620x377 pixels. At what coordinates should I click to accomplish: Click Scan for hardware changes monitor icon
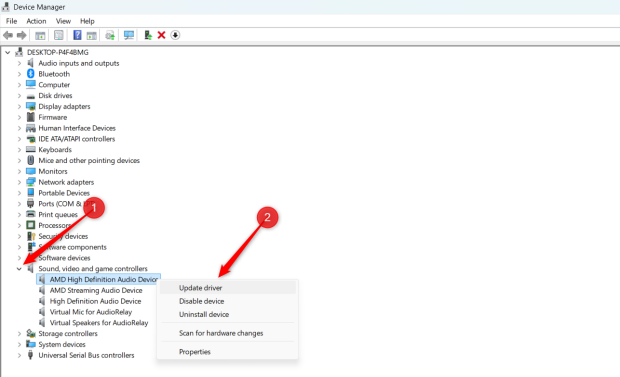click(129, 35)
